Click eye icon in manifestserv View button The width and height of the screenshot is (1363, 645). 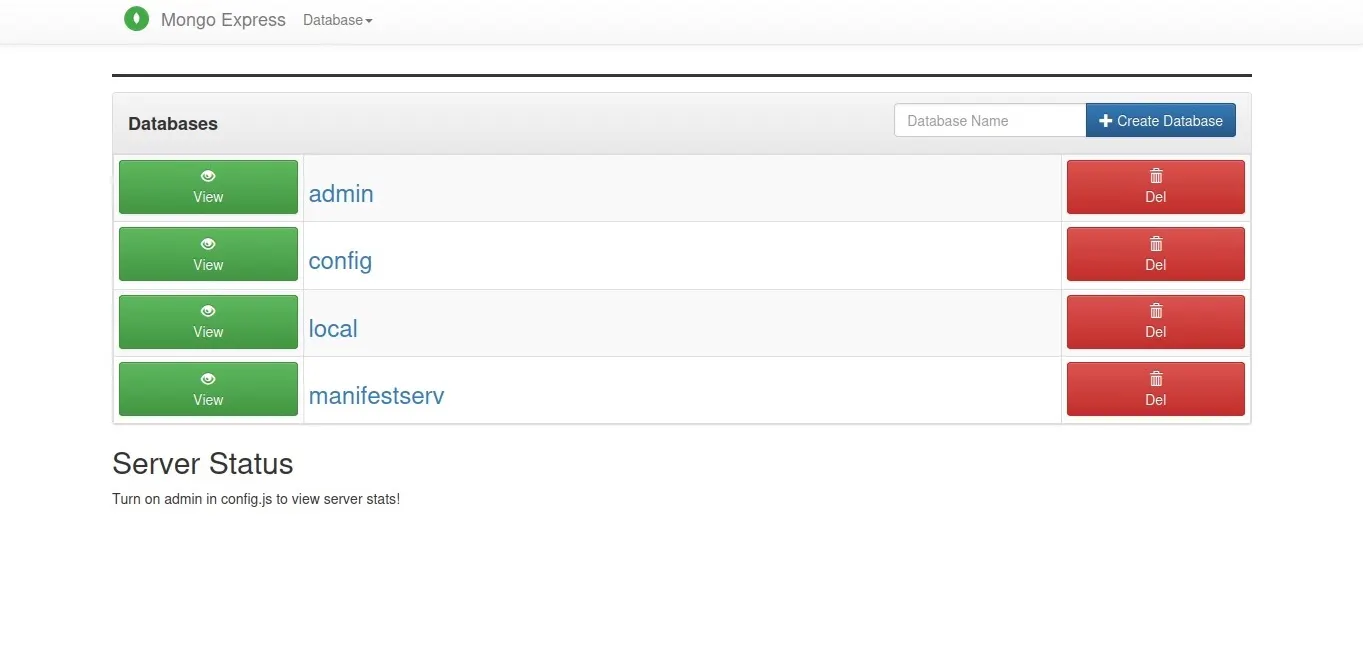point(208,379)
